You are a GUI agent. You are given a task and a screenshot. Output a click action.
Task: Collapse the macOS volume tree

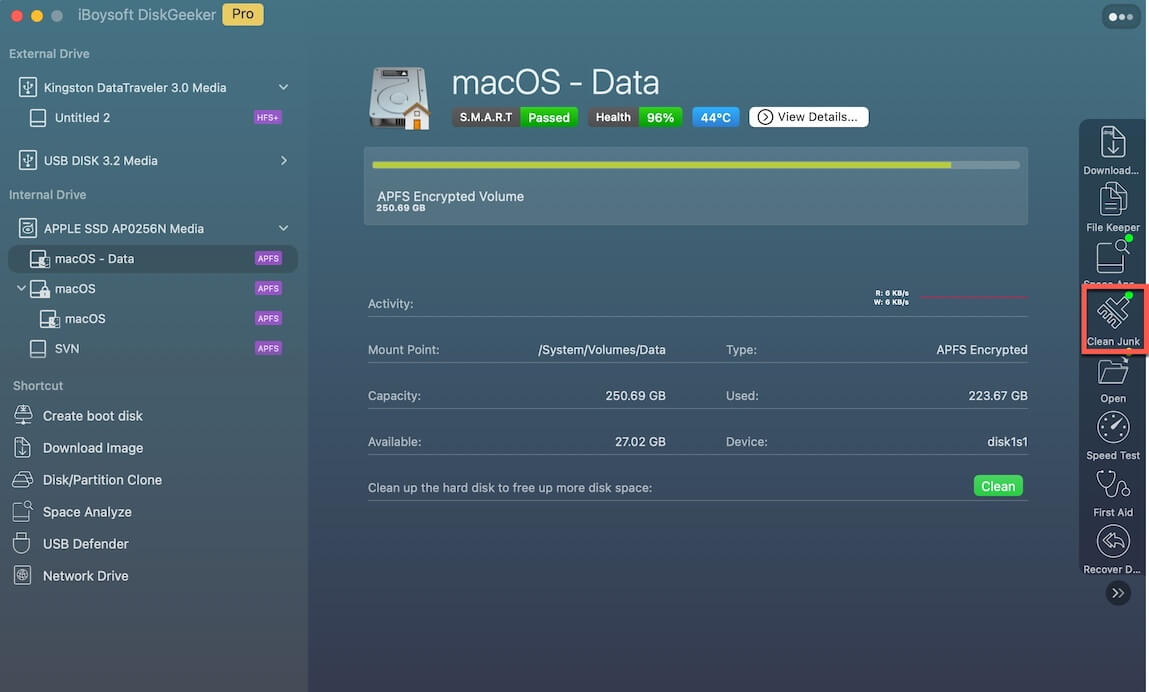[20, 288]
